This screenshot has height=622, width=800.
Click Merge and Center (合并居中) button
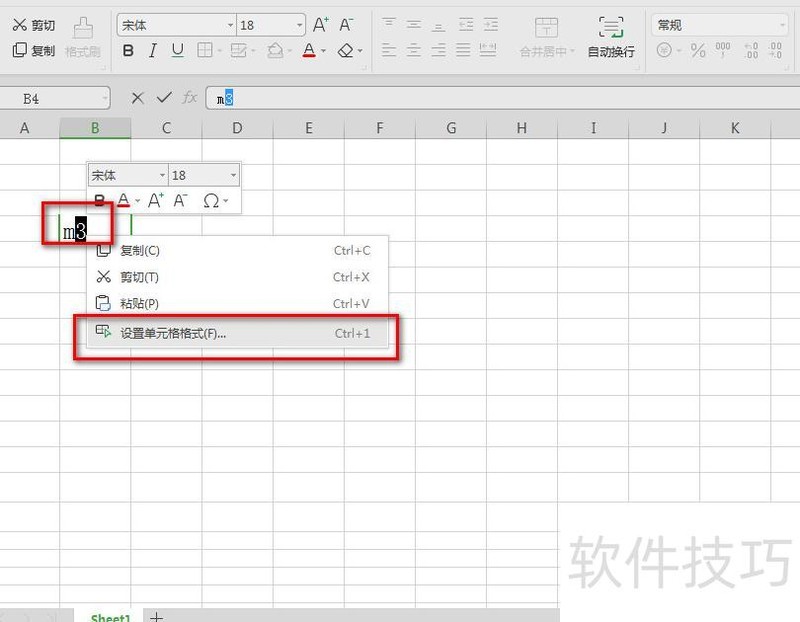coord(546,38)
